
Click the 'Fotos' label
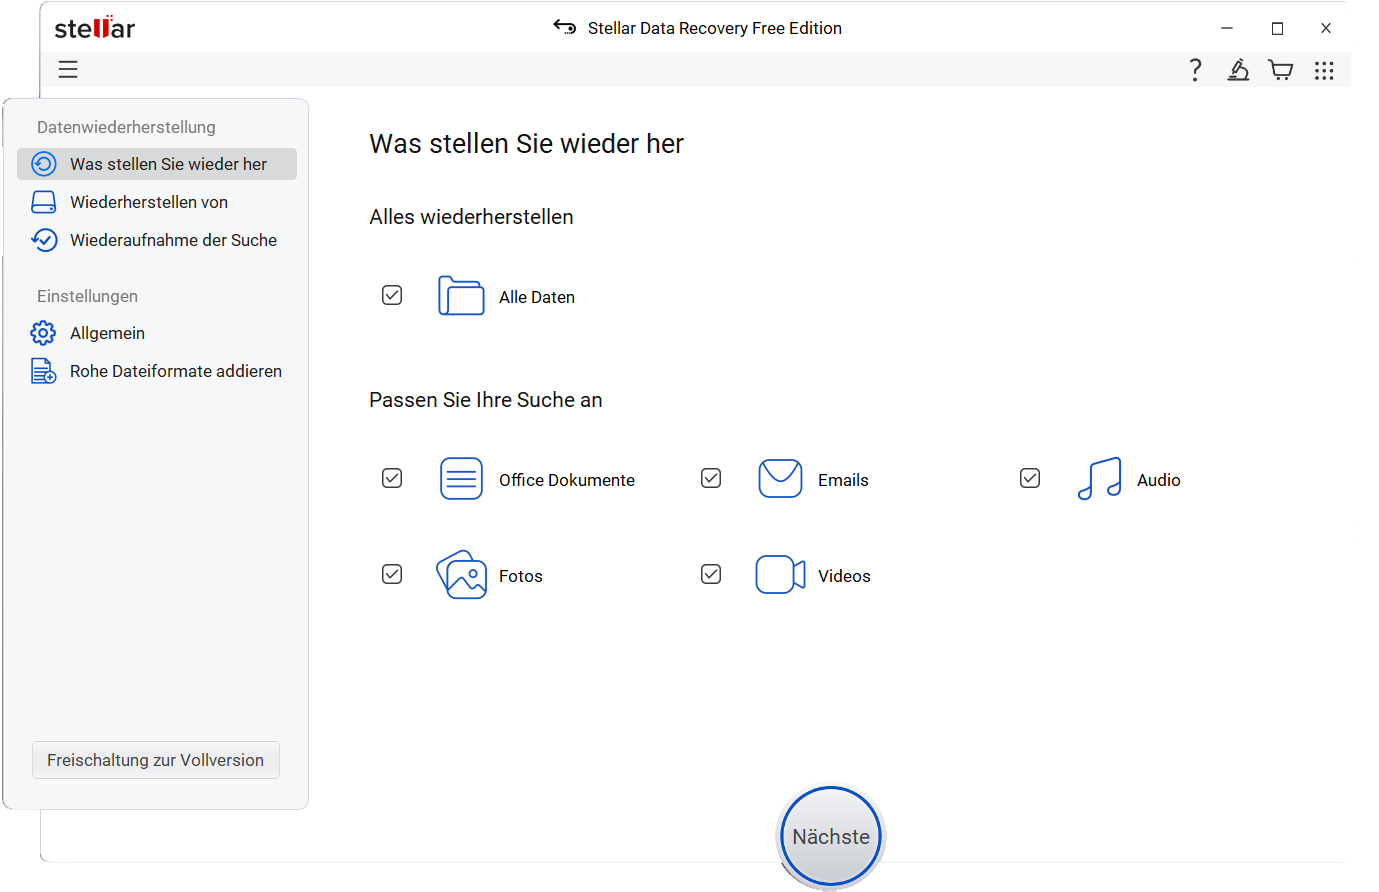(x=521, y=576)
